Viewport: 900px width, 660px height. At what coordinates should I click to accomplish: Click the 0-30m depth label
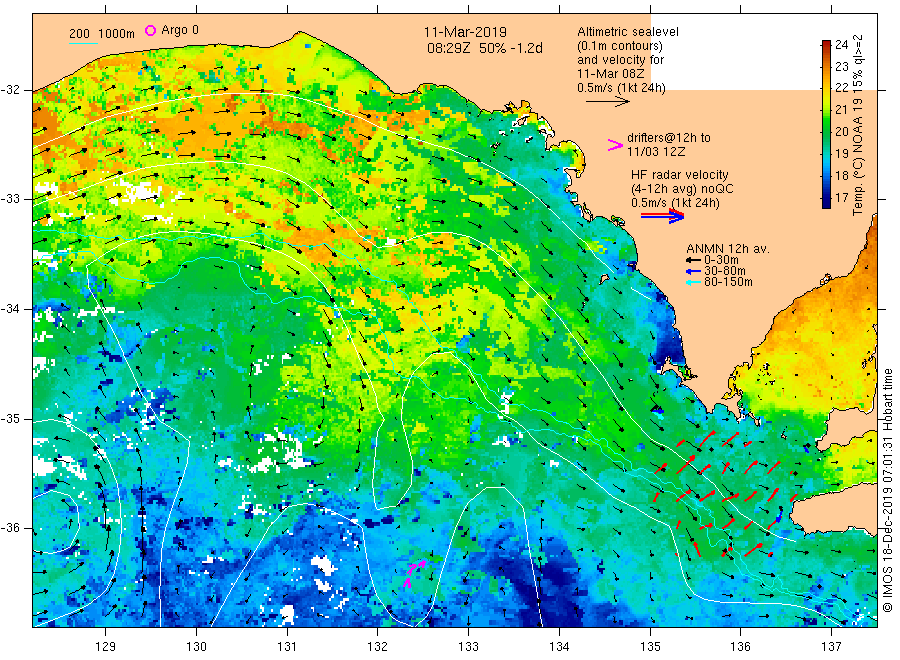[x=721, y=260]
